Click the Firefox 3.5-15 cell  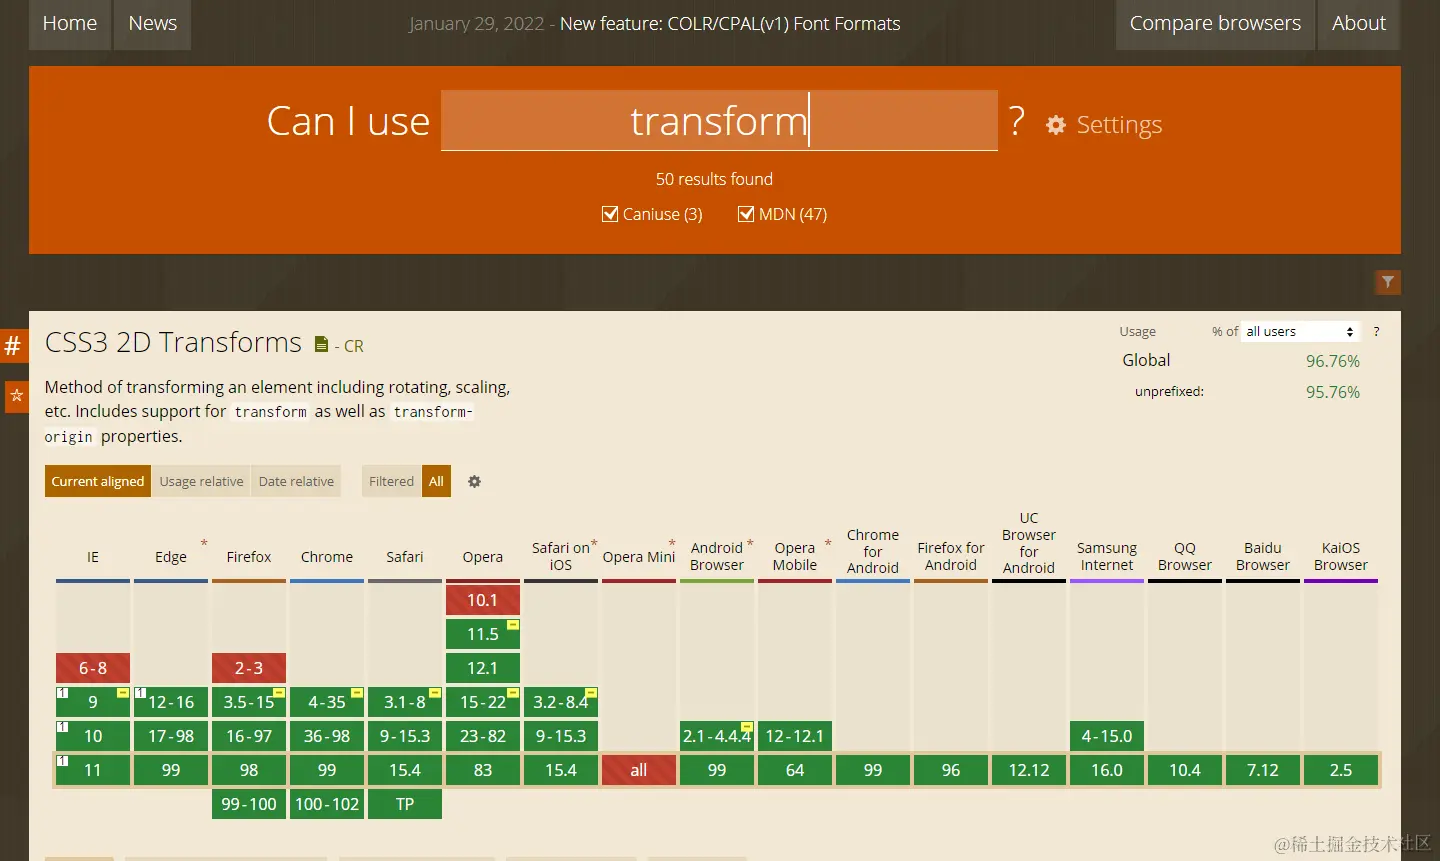(x=249, y=702)
